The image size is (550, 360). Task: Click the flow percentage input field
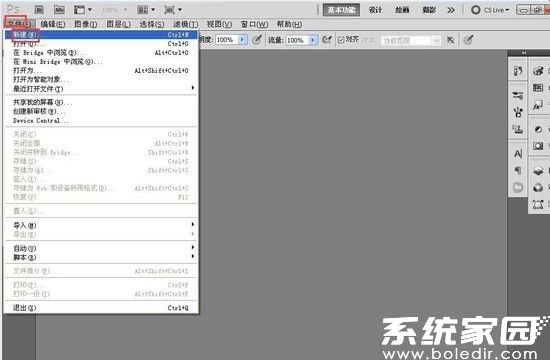(x=298, y=40)
